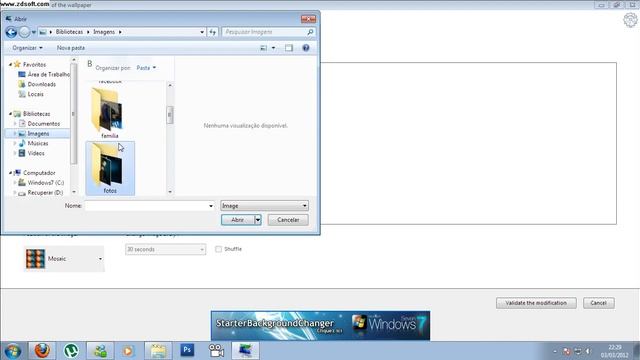
Task: Click the volume icon in the system tray
Action: coord(588,351)
